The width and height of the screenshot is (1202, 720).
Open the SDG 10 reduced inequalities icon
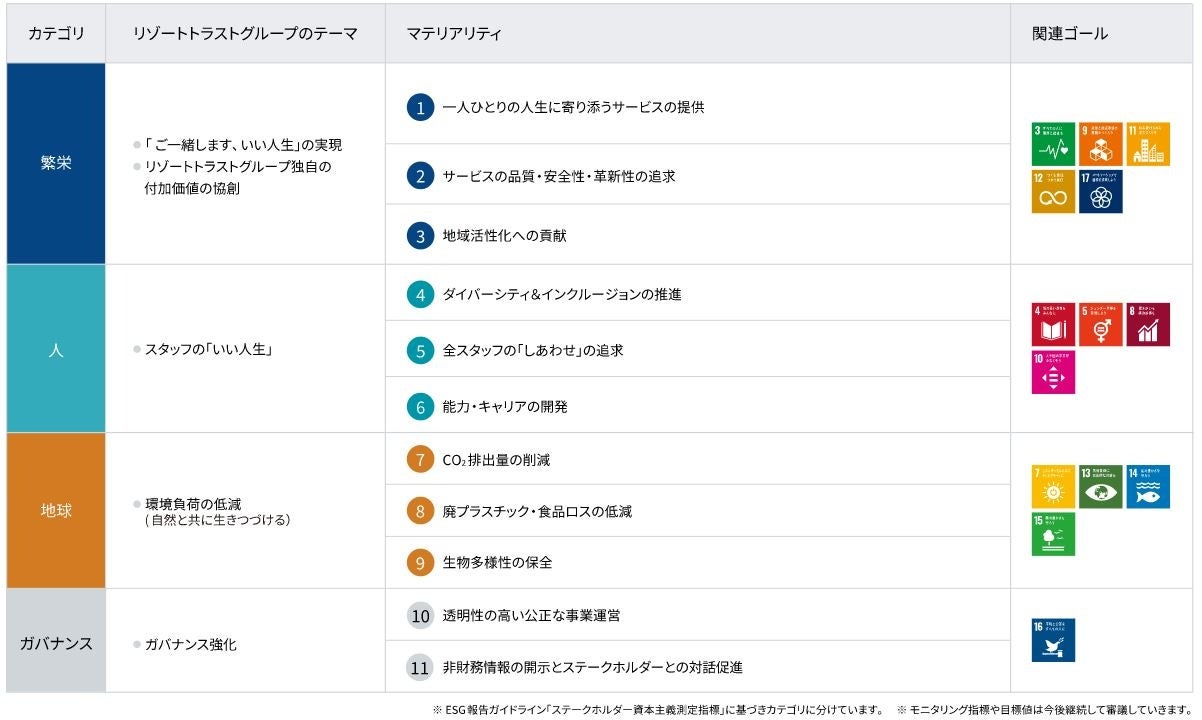click(x=1053, y=371)
